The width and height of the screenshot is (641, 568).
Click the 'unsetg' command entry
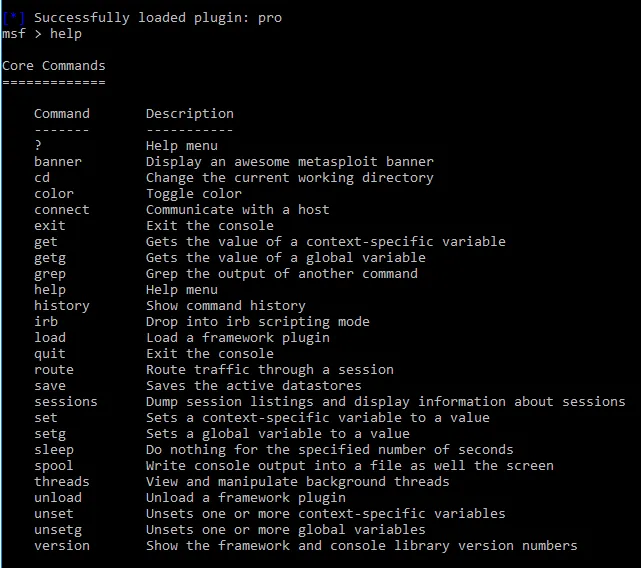58,530
